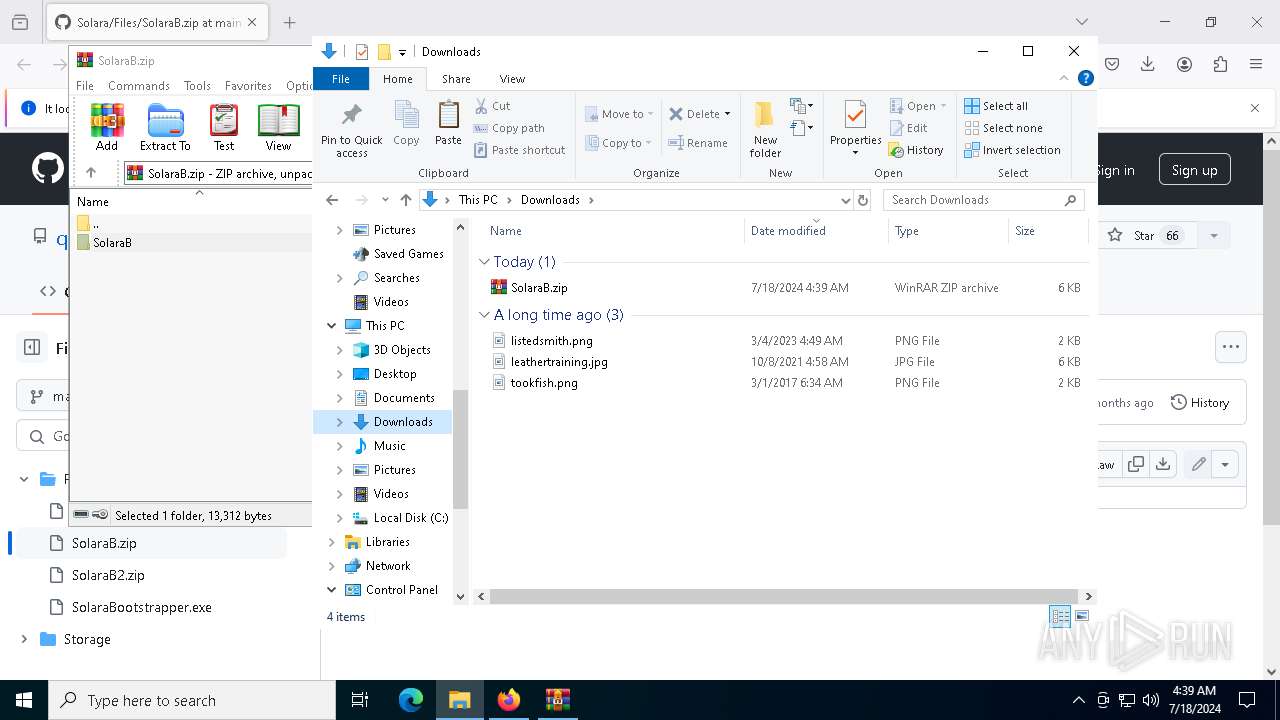The height and width of the screenshot is (720, 1280).
Task: Select Desktop in navigation pane
Action: 395,374
